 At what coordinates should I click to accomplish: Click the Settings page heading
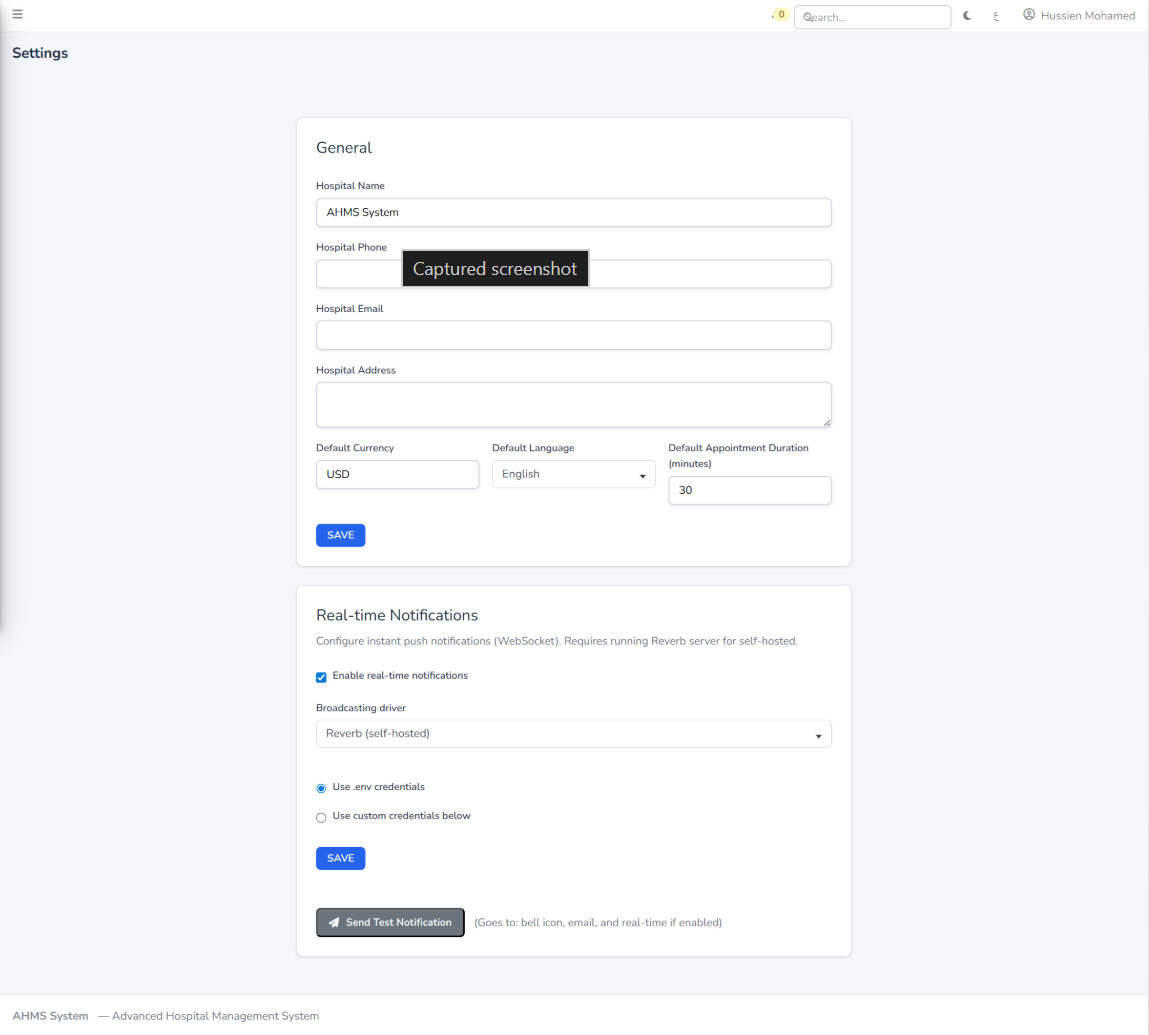(x=40, y=52)
